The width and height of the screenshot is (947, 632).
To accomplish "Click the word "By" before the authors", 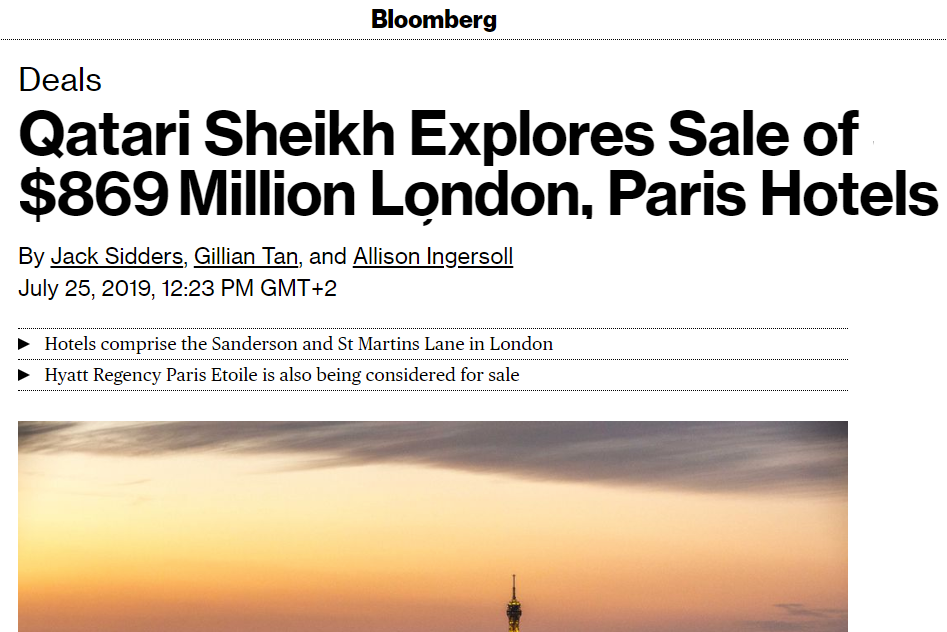I will (31, 256).
